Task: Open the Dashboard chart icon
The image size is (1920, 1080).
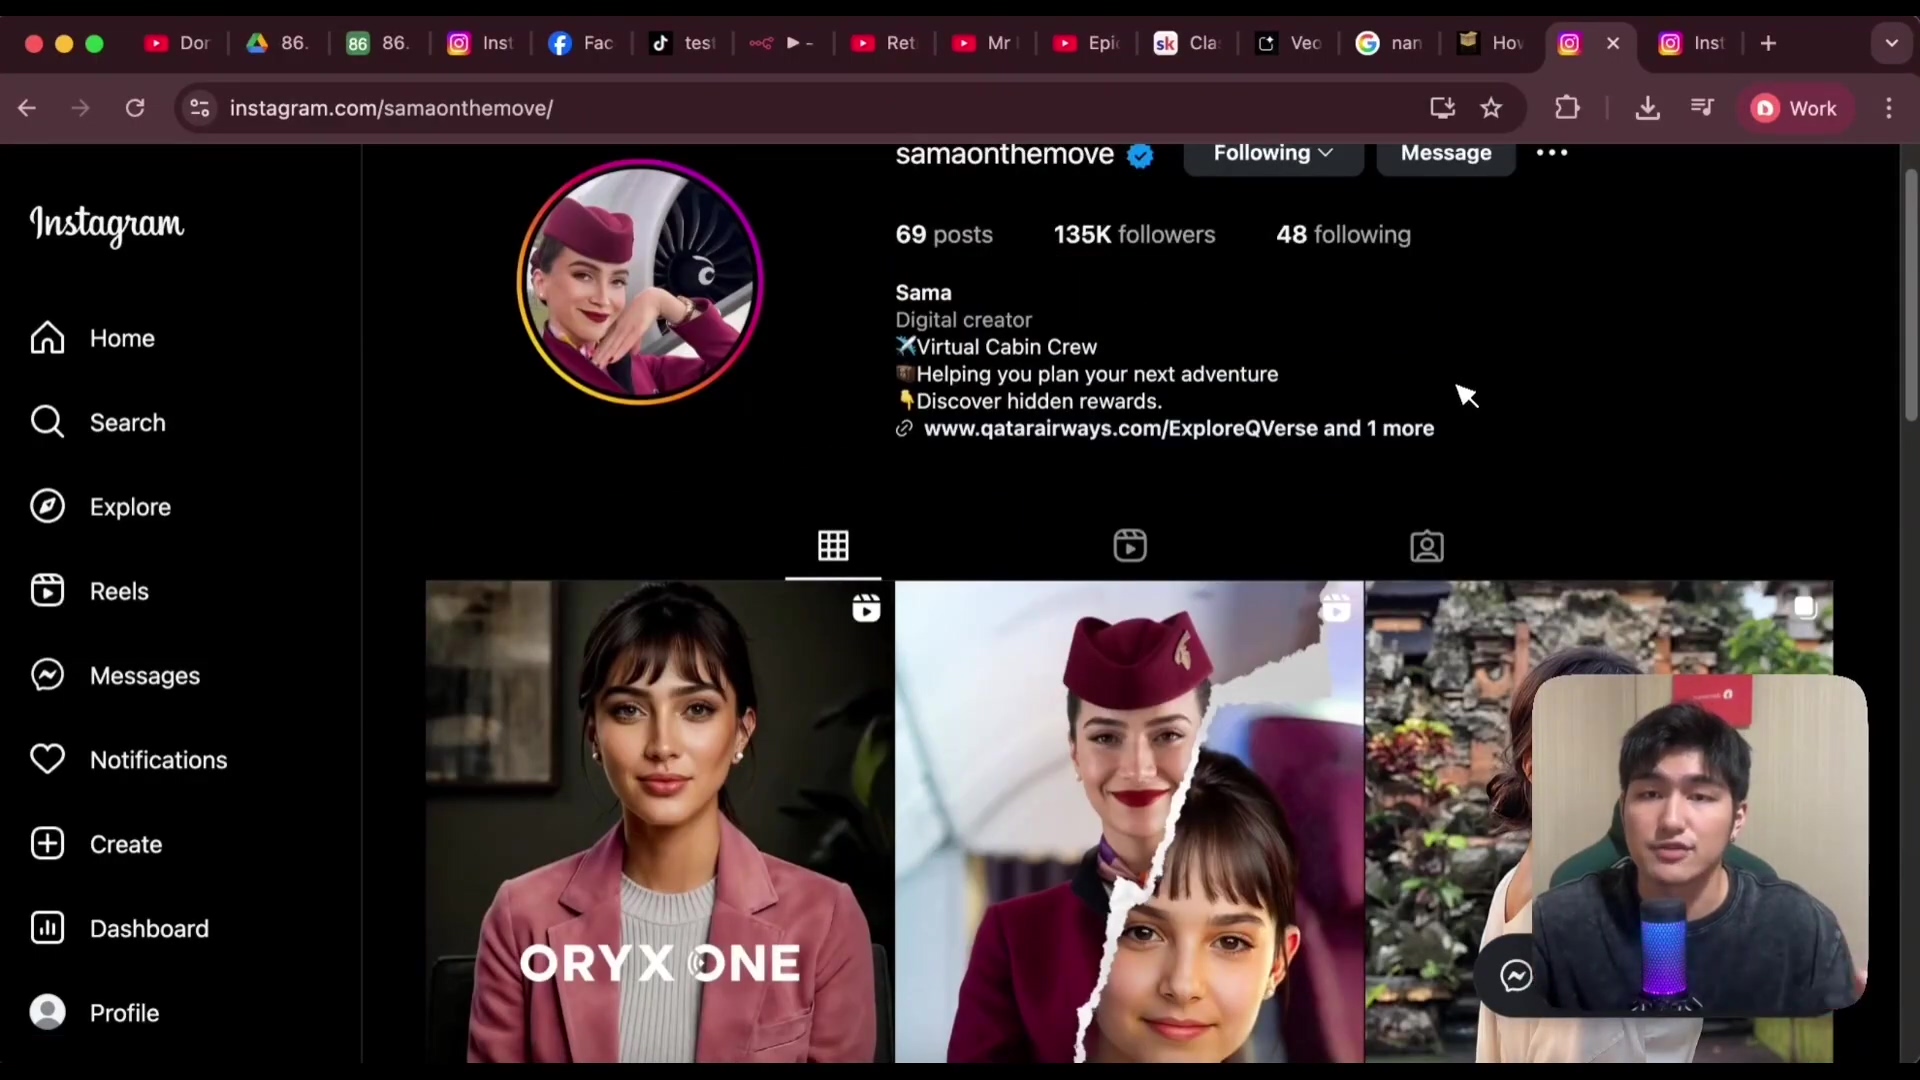Action: coord(47,928)
